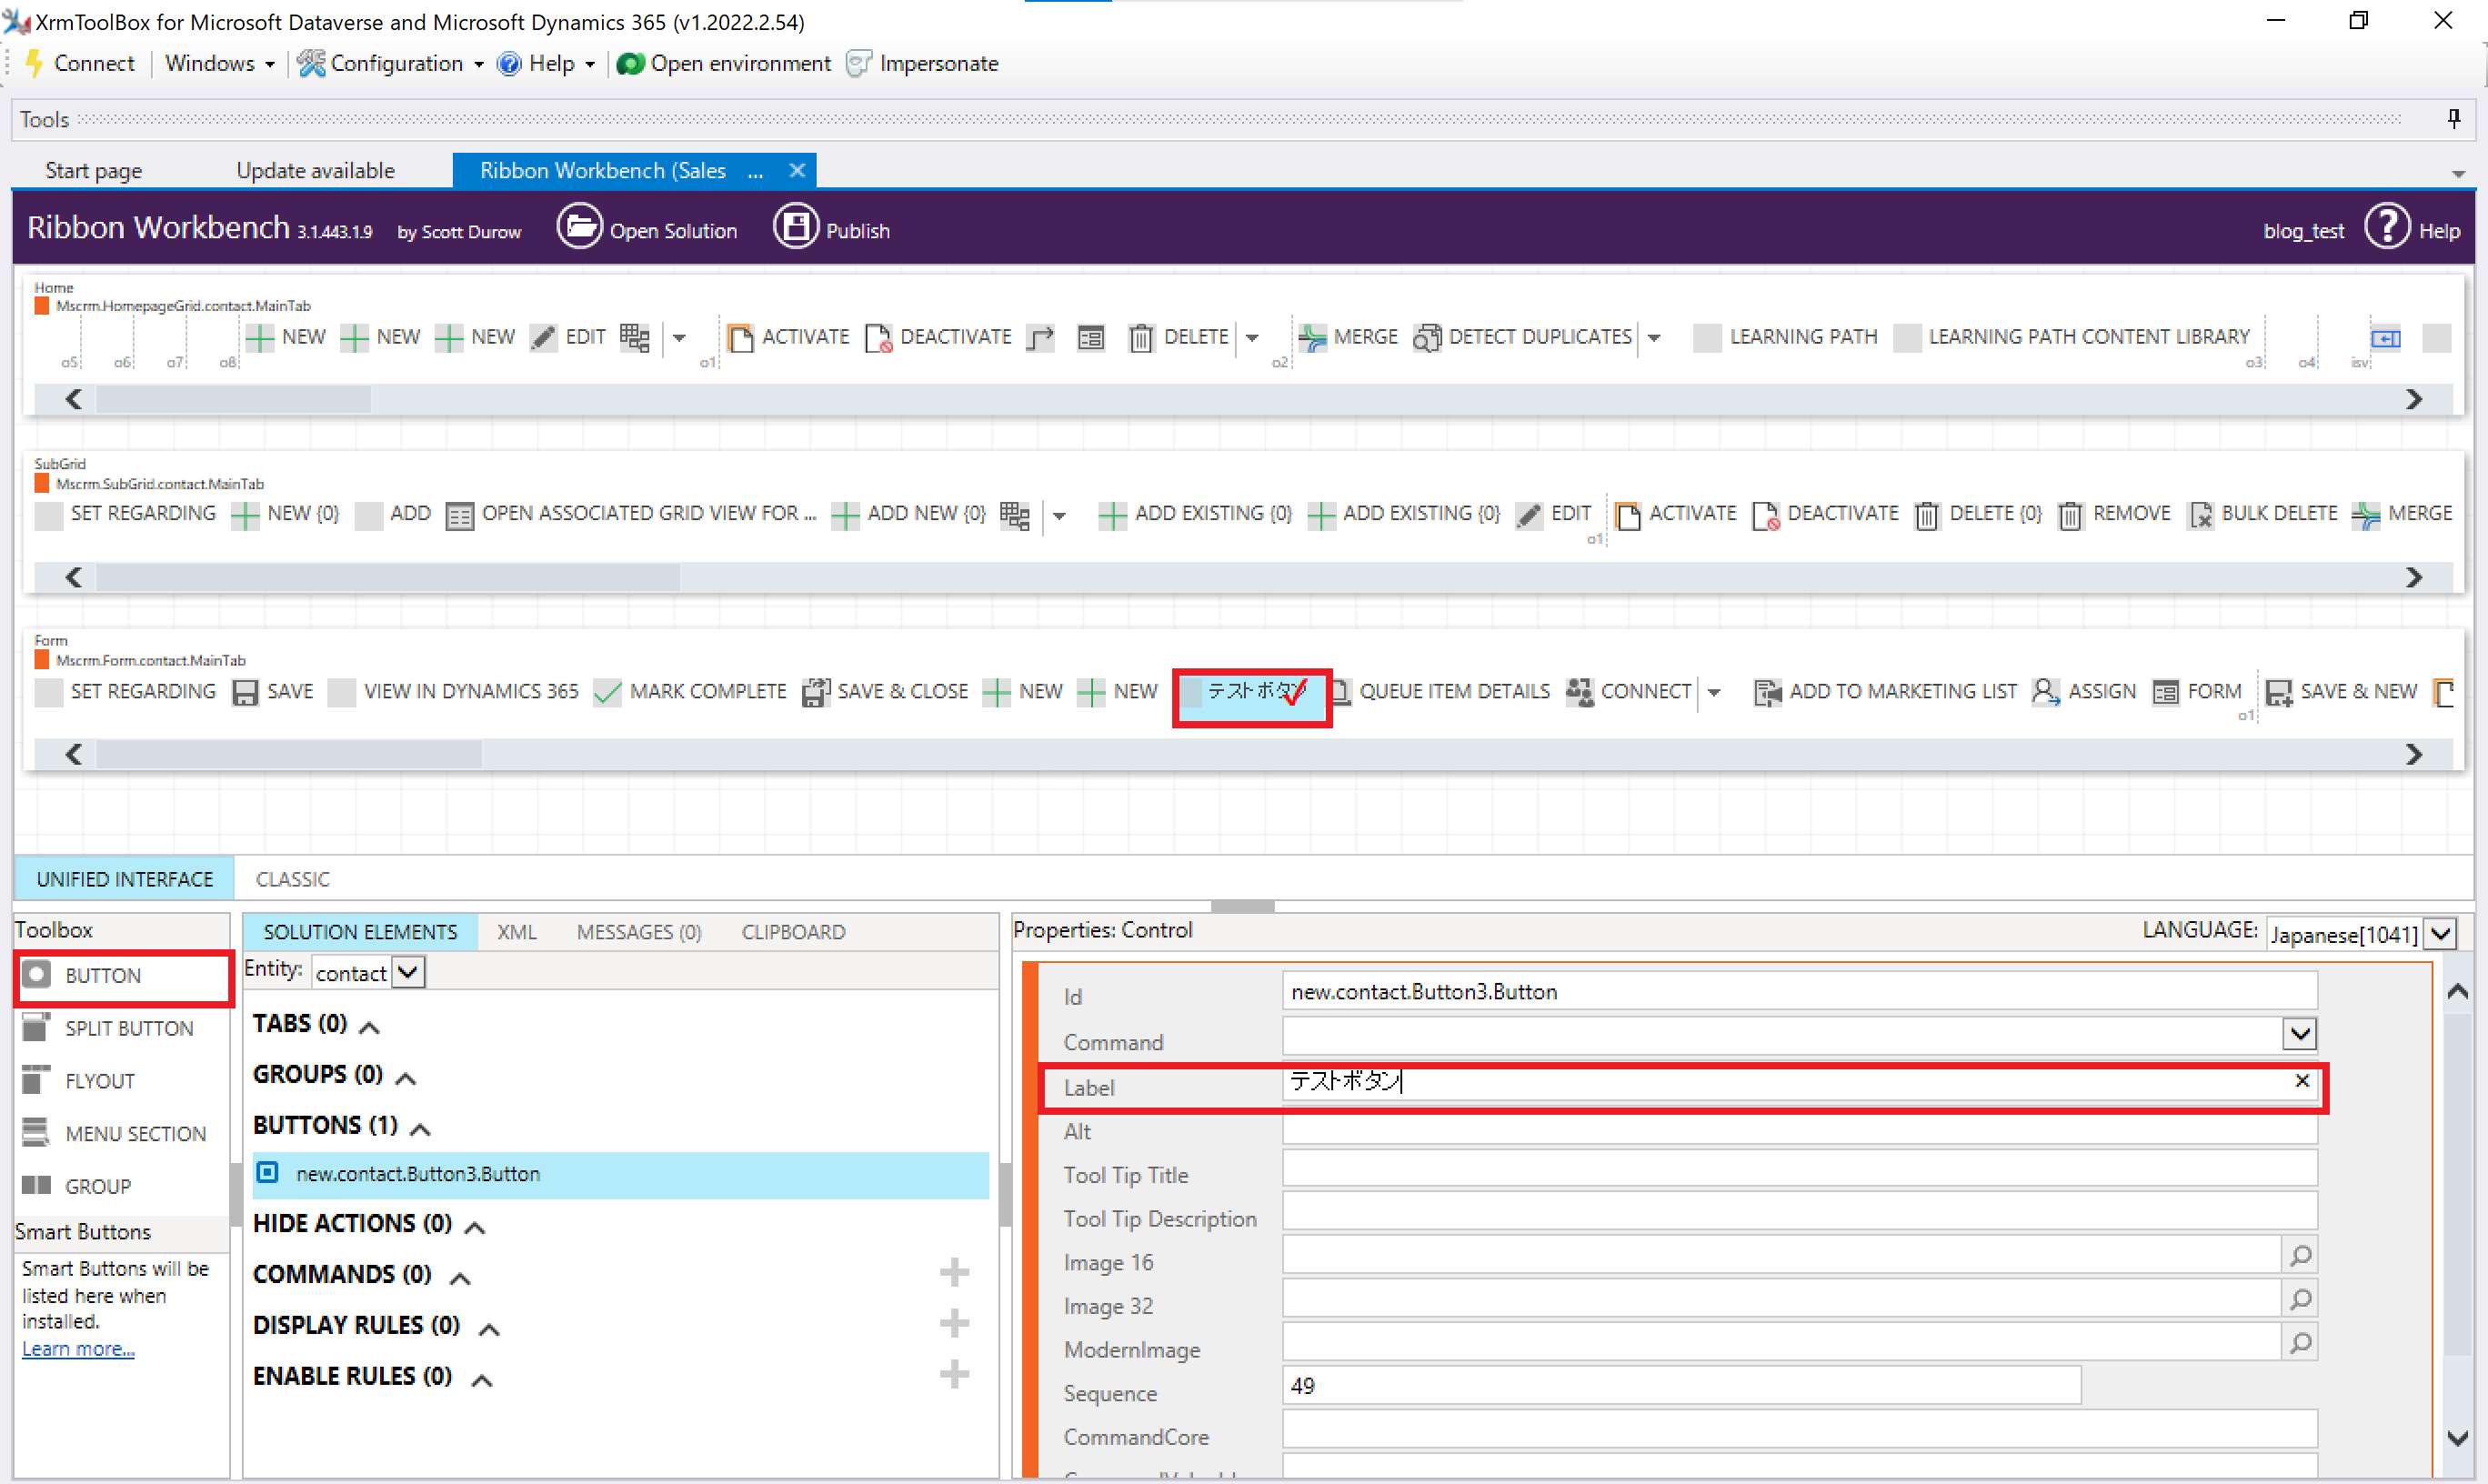Switch to the CLASSIC interface tab
The height and width of the screenshot is (1484, 2488).
[x=292, y=879]
